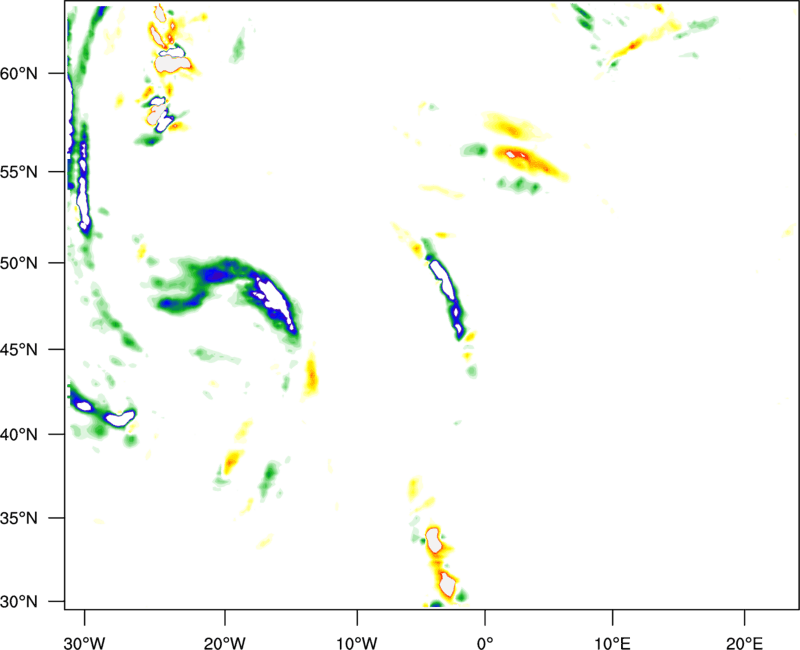Click the 55°N latitude label

19,172
